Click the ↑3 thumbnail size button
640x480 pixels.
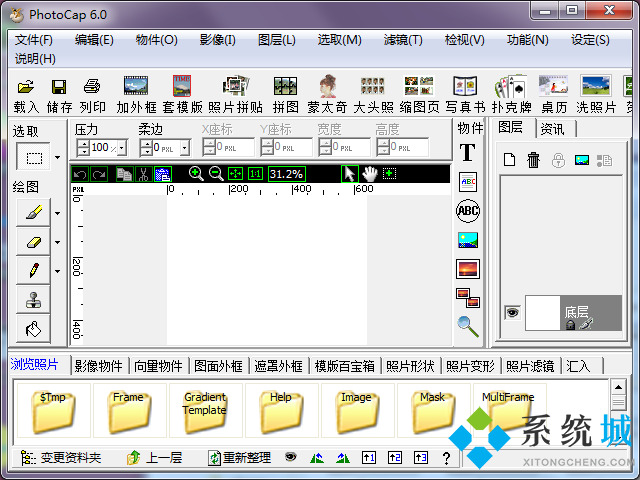(421, 458)
